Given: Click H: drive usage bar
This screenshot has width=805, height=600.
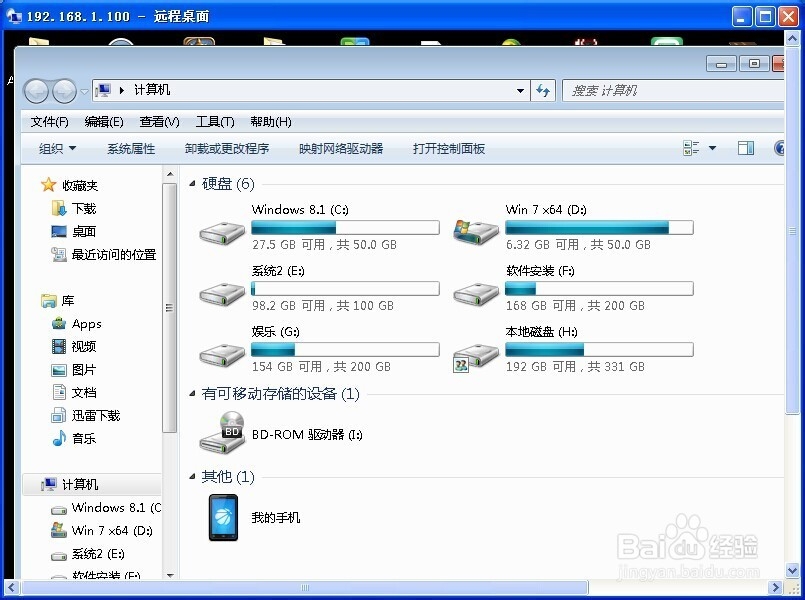Looking at the screenshot, I should click(x=599, y=350).
